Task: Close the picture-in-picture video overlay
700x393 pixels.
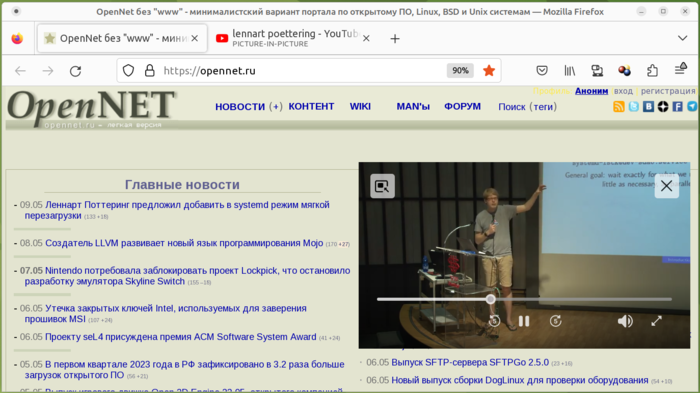Action: click(667, 186)
